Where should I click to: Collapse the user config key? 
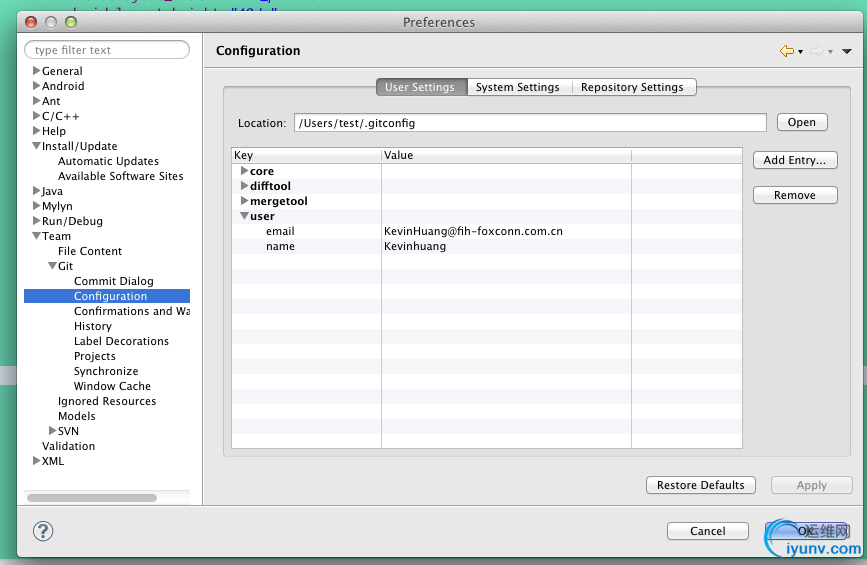tap(244, 216)
